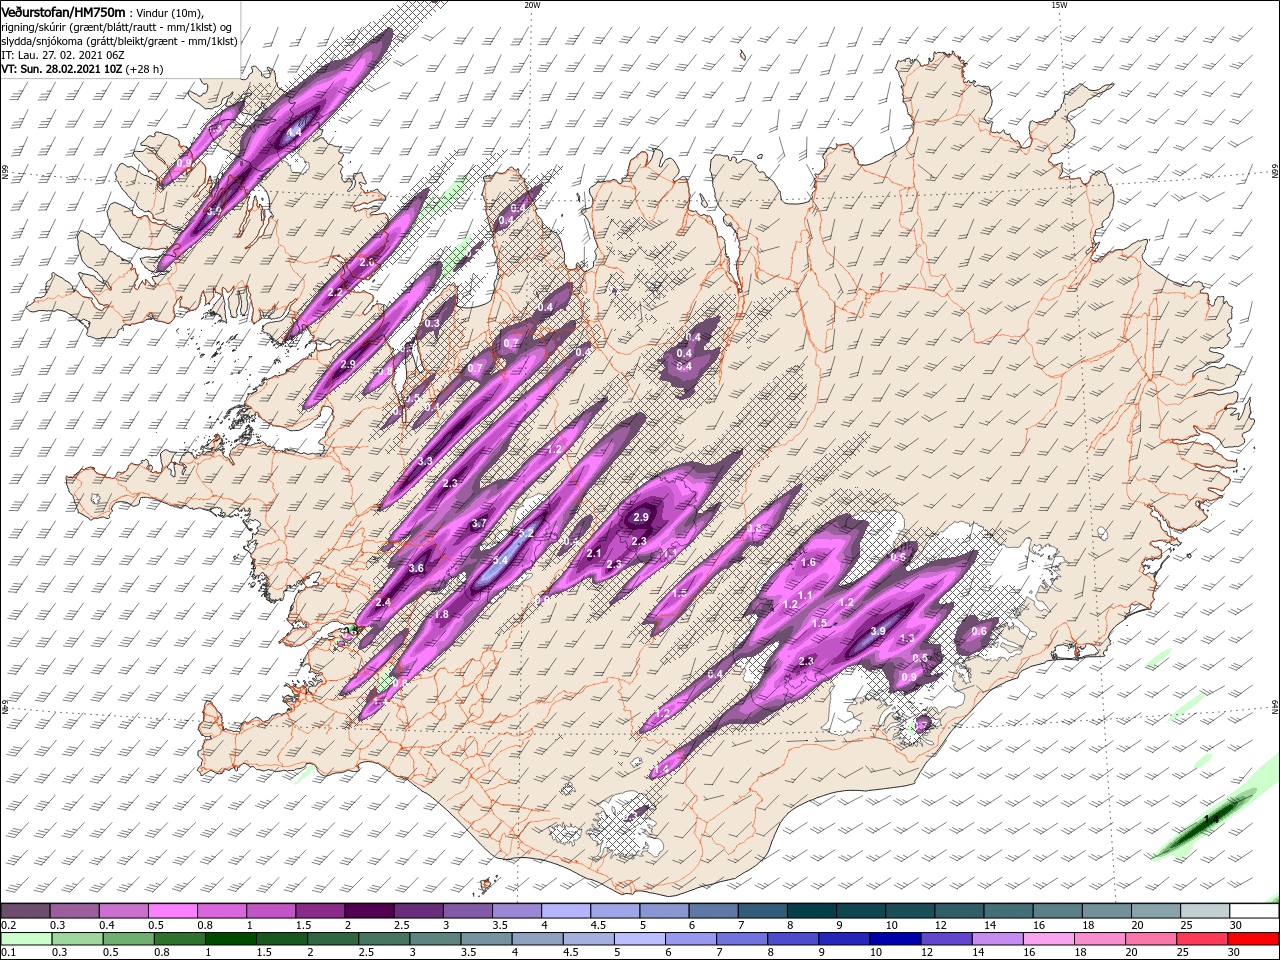
Task: Click the 20W longitude label
Action: pyautogui.click(x=532, y=5)
